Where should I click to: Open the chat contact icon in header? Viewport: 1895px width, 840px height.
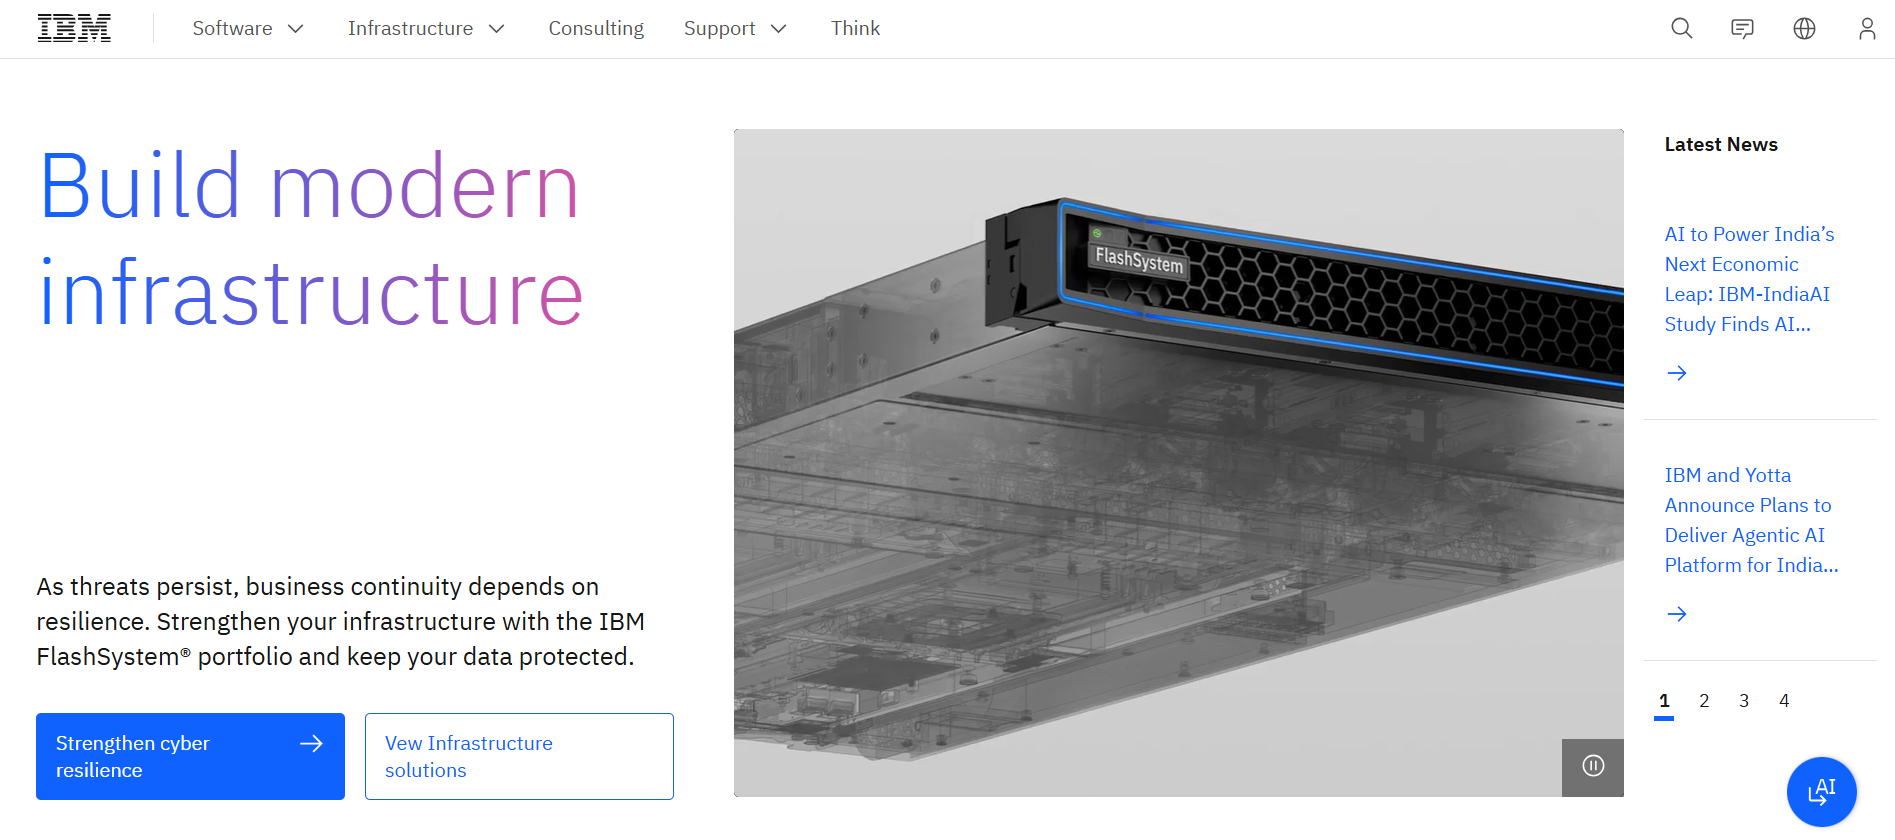(x=1743, y=29)
